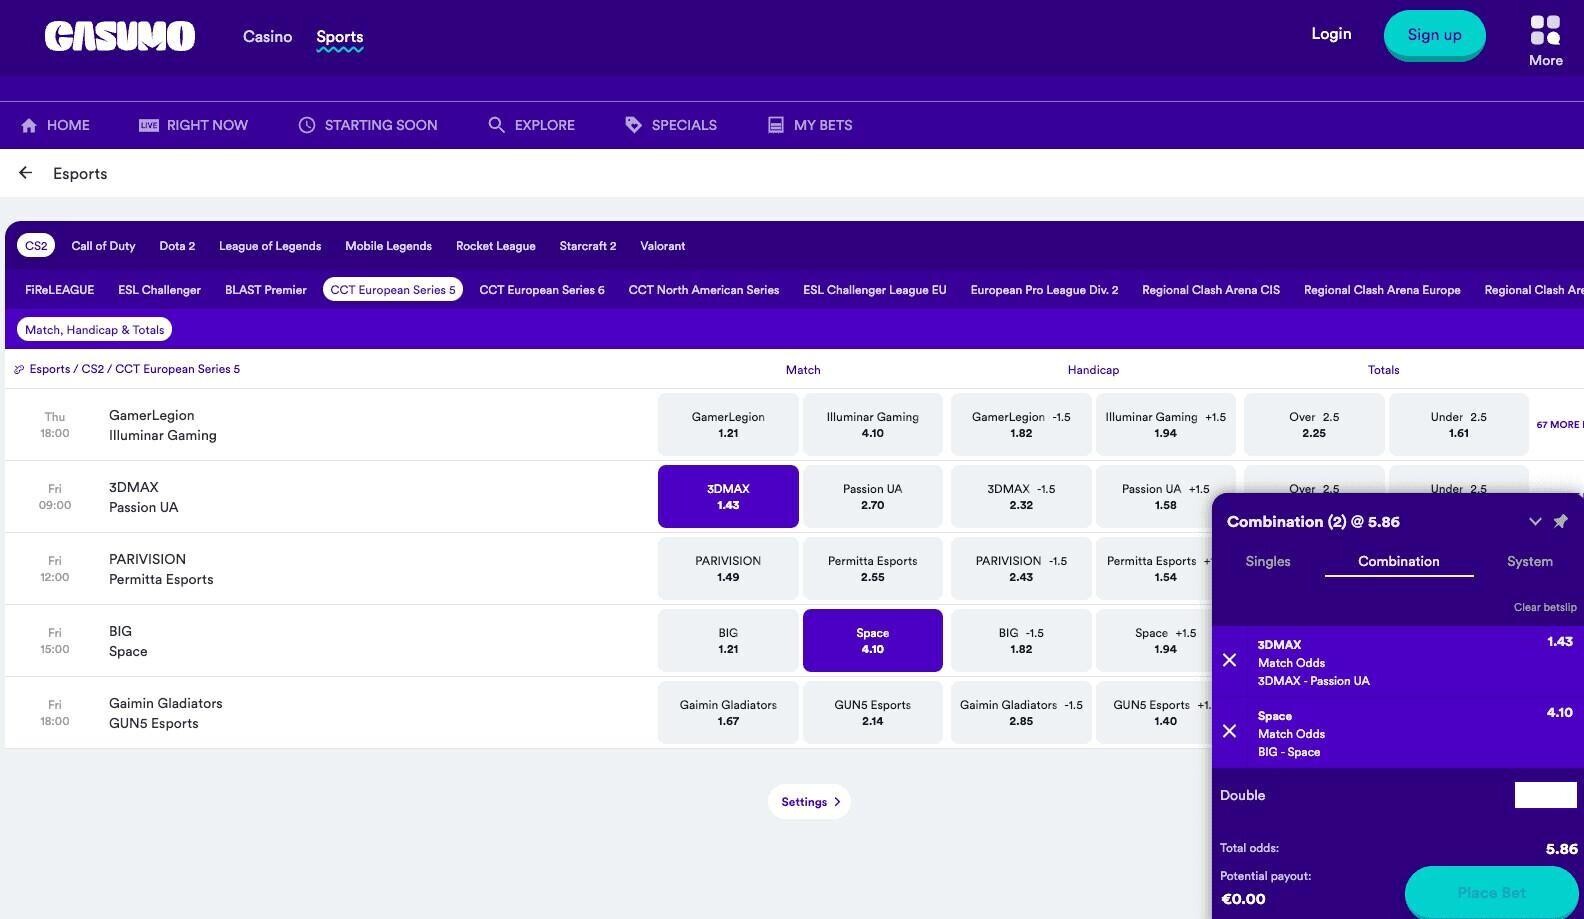This screenshot has width=1584, height=919.
Task: Toggle Gaimin Gladiators 1.67 match odds
Action: point(728,712)
